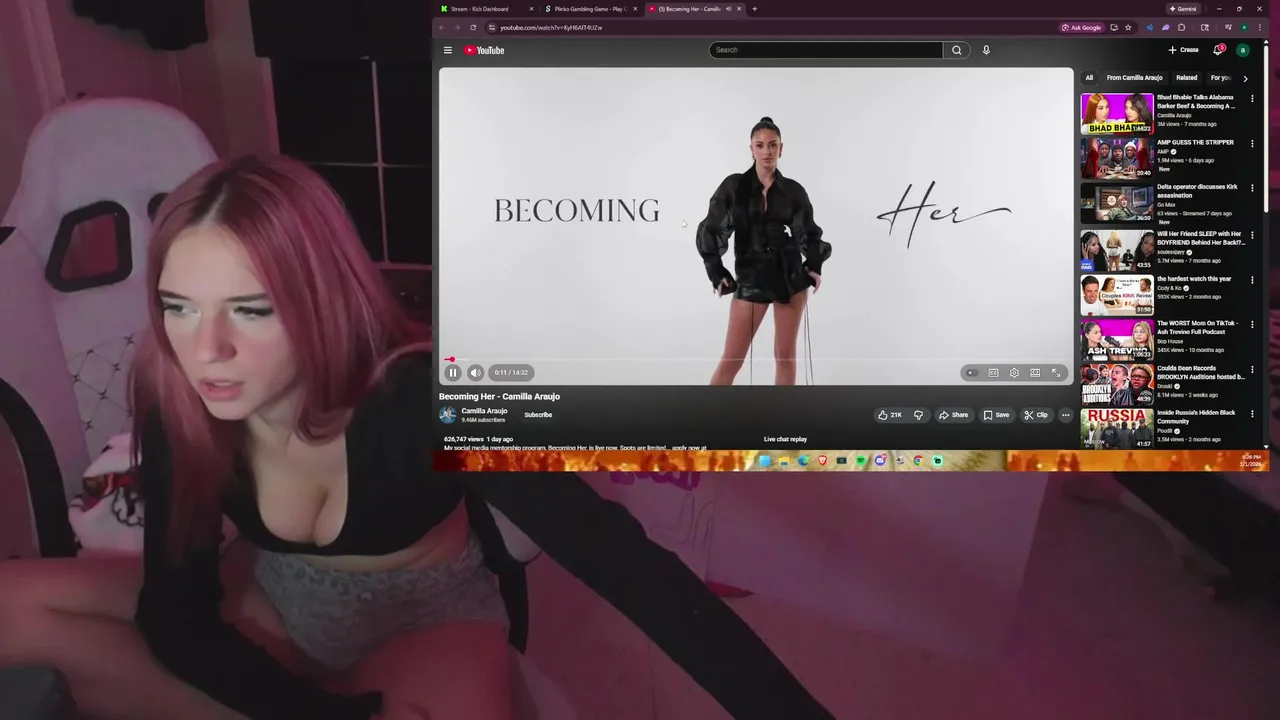Reload the current page
1280x720 pixels.
(x=473, y=27)
